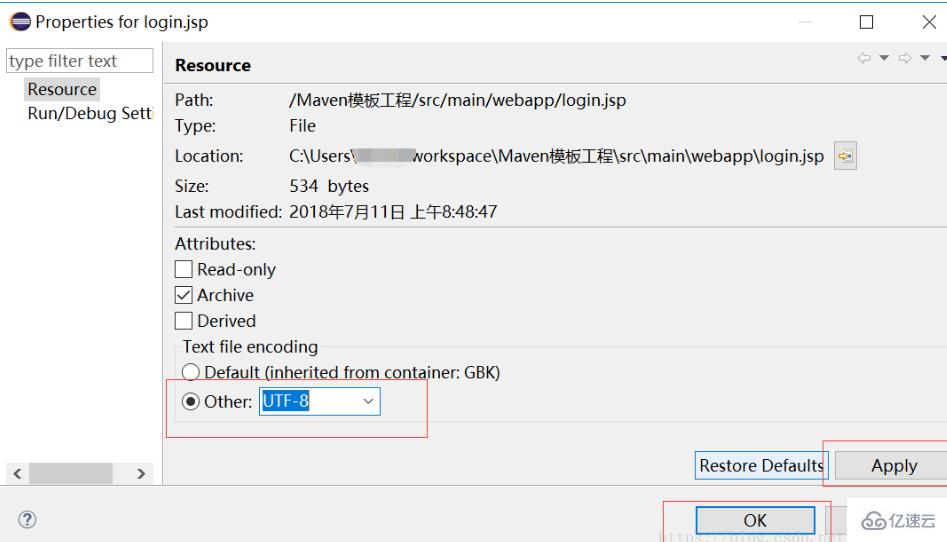Select Run/Debug Settings in the tree

tap(89, 113)
